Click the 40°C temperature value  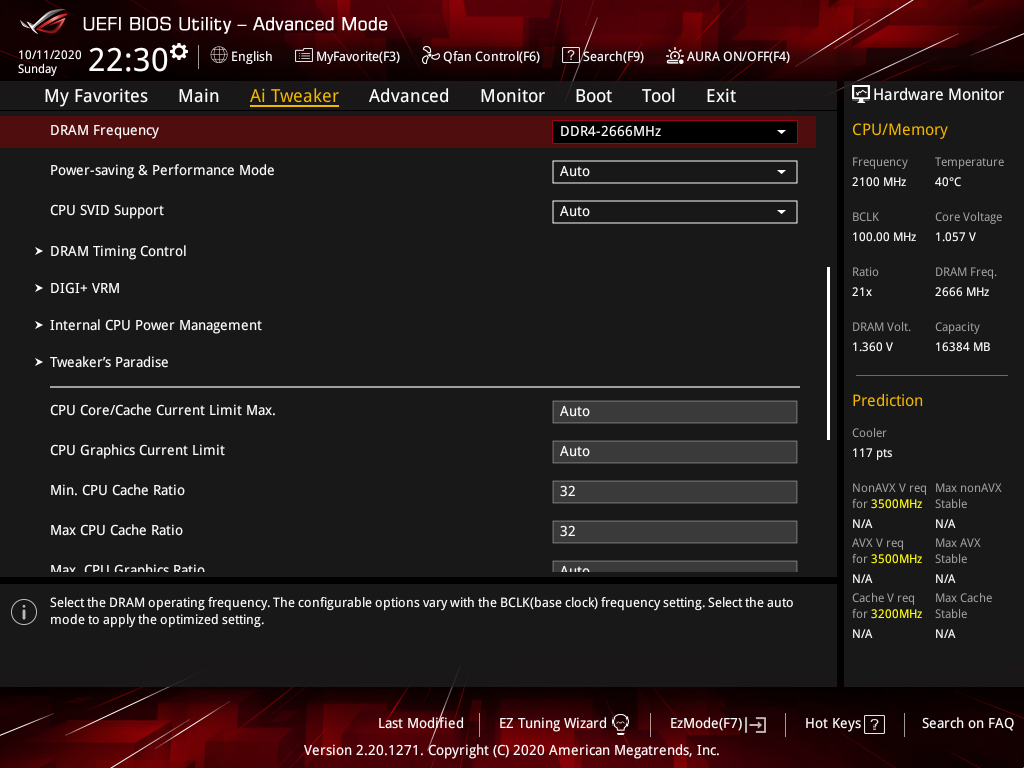pyautogui.click(x=948, y=182)
